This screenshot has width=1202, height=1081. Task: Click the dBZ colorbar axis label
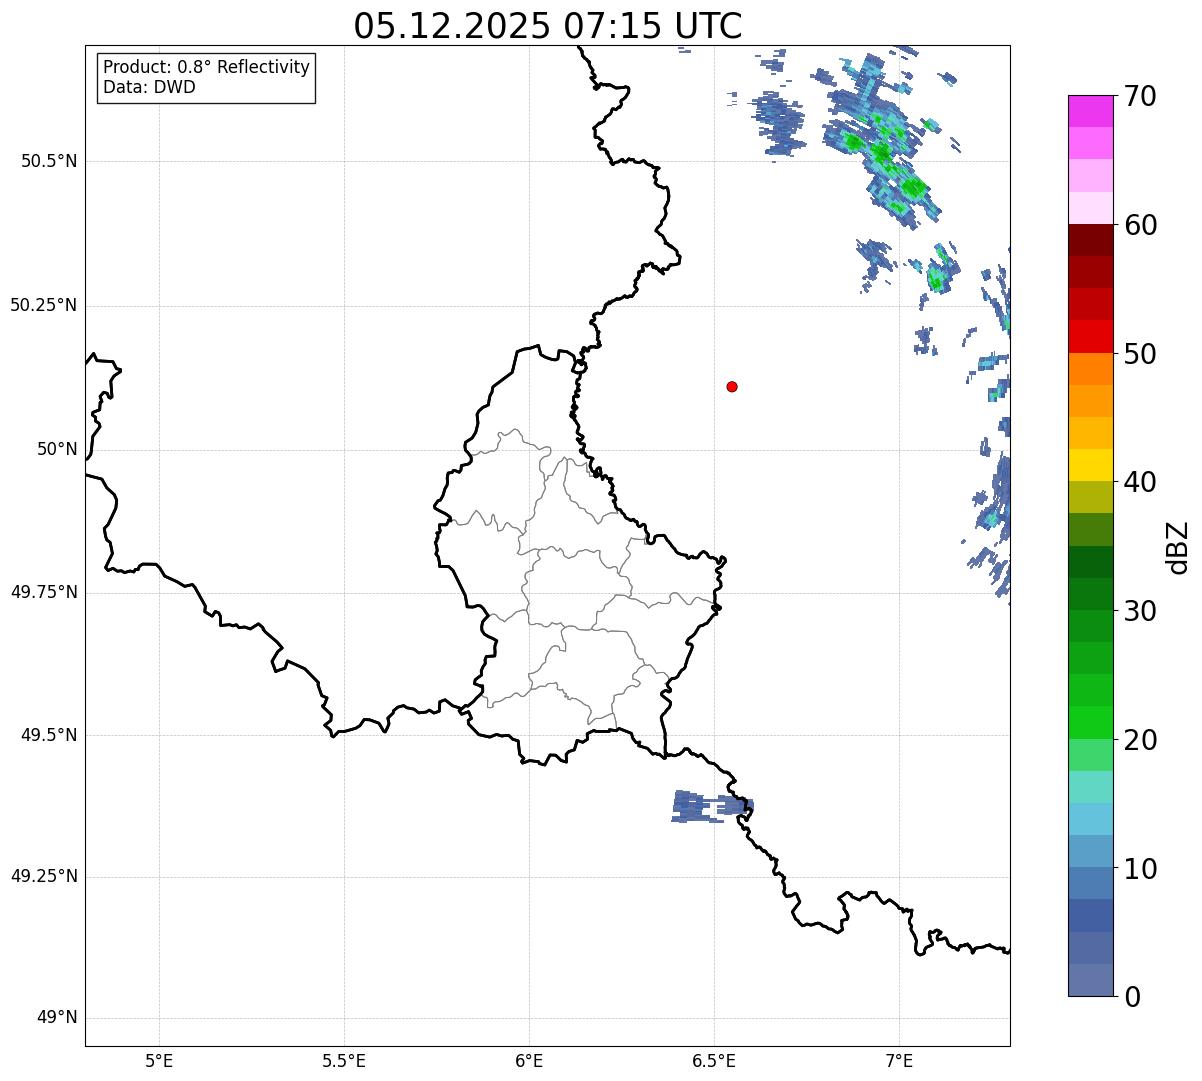(1178, 547)
